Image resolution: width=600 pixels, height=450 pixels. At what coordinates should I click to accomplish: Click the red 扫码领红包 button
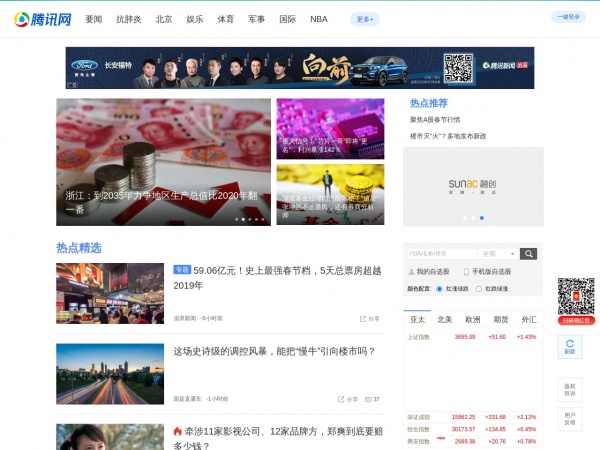click(x=576, y=320)
